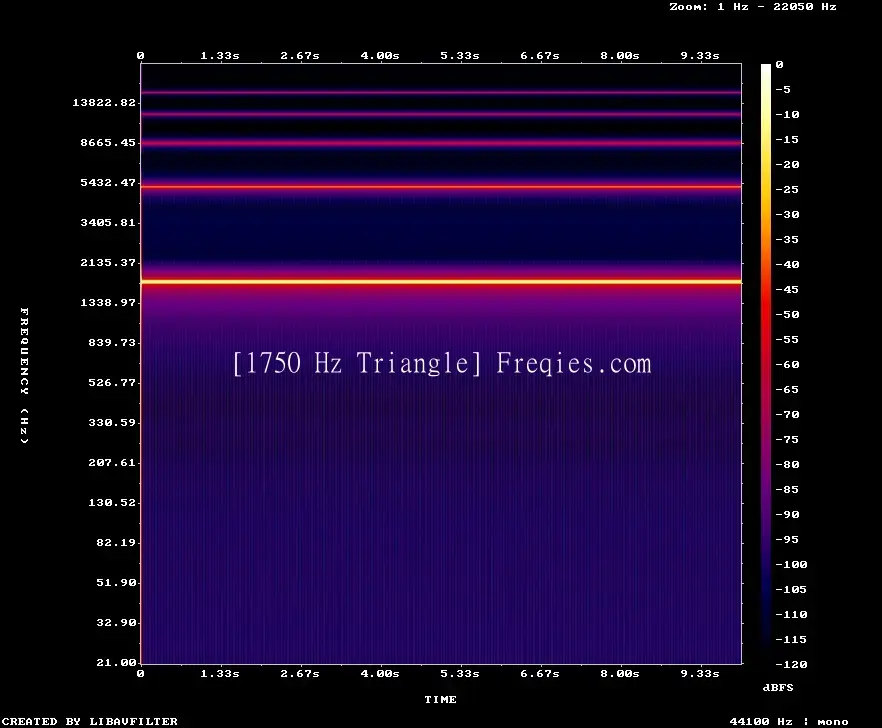
Task: Click the -40 value on dBFS scale
Action: click(x=788, y=264)
